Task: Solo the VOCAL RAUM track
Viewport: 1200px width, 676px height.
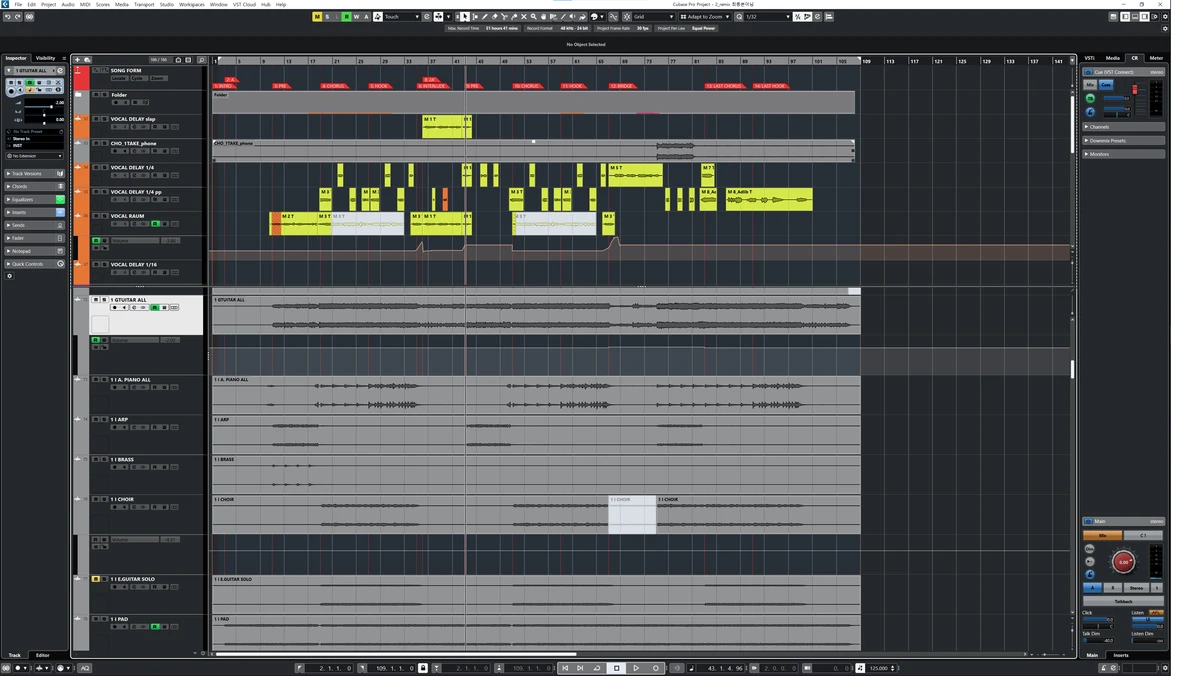Action: pos(103,216)
